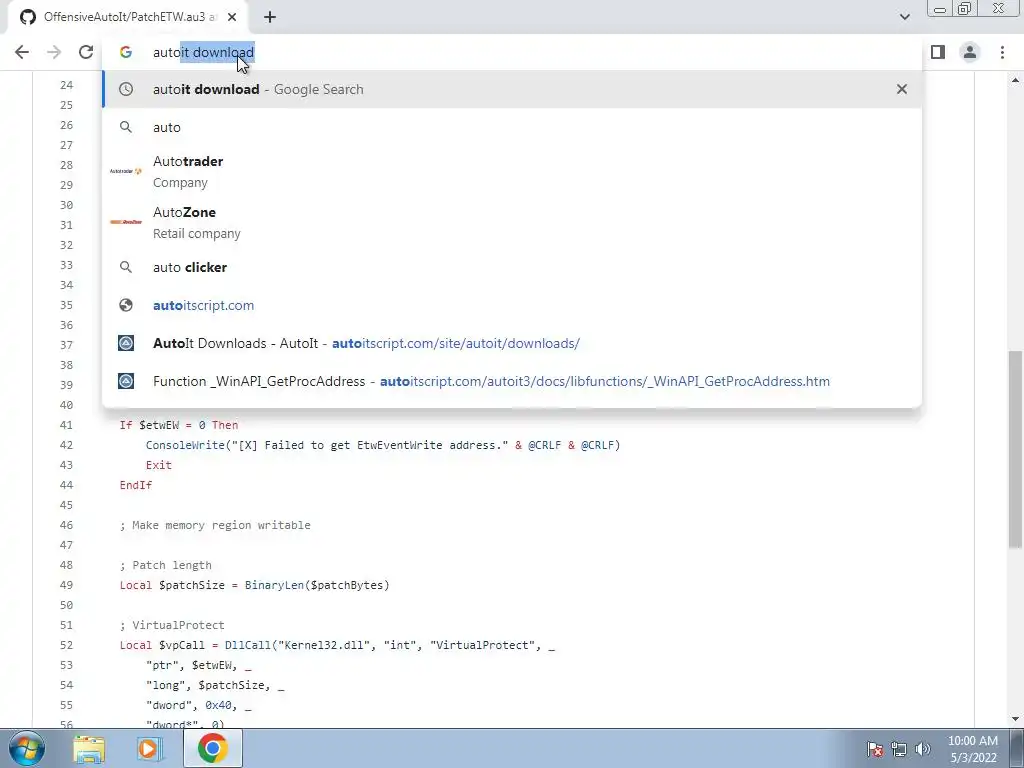
Task: Open the autoitscript.com suggestion
Action: tap(512, 305)
